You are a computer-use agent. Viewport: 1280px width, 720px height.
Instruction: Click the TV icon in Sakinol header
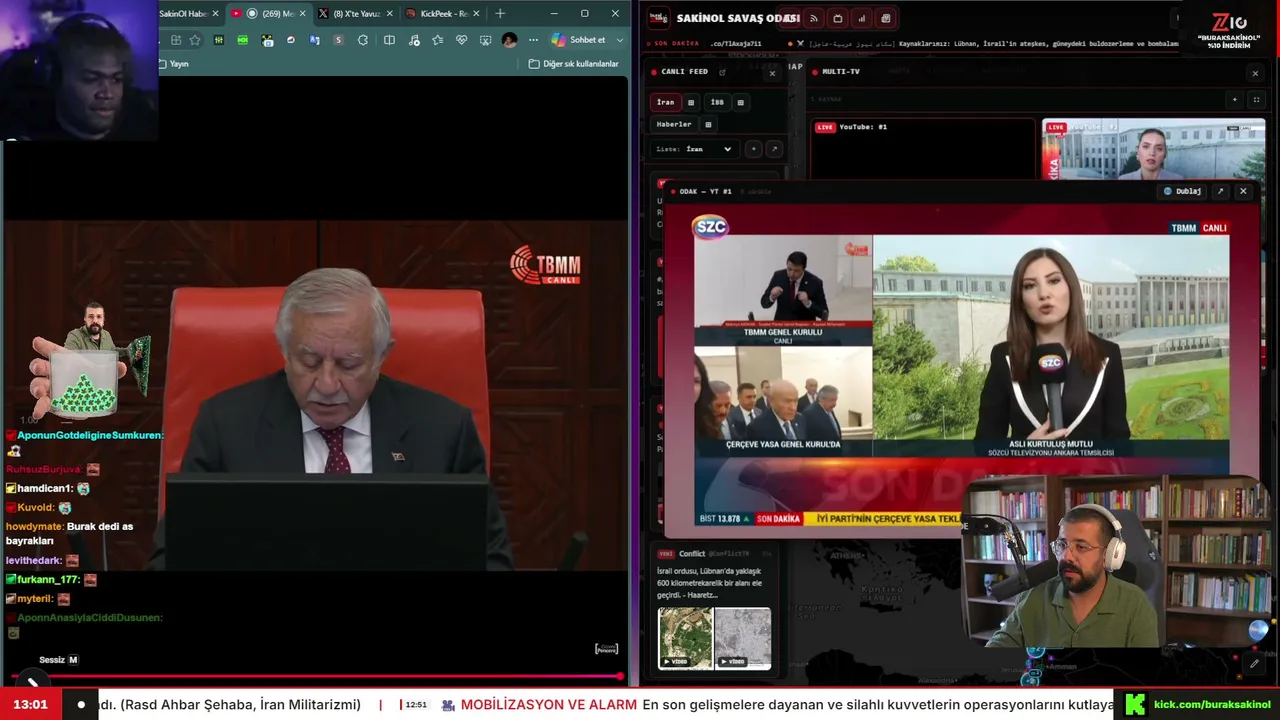tap(838, 18)
